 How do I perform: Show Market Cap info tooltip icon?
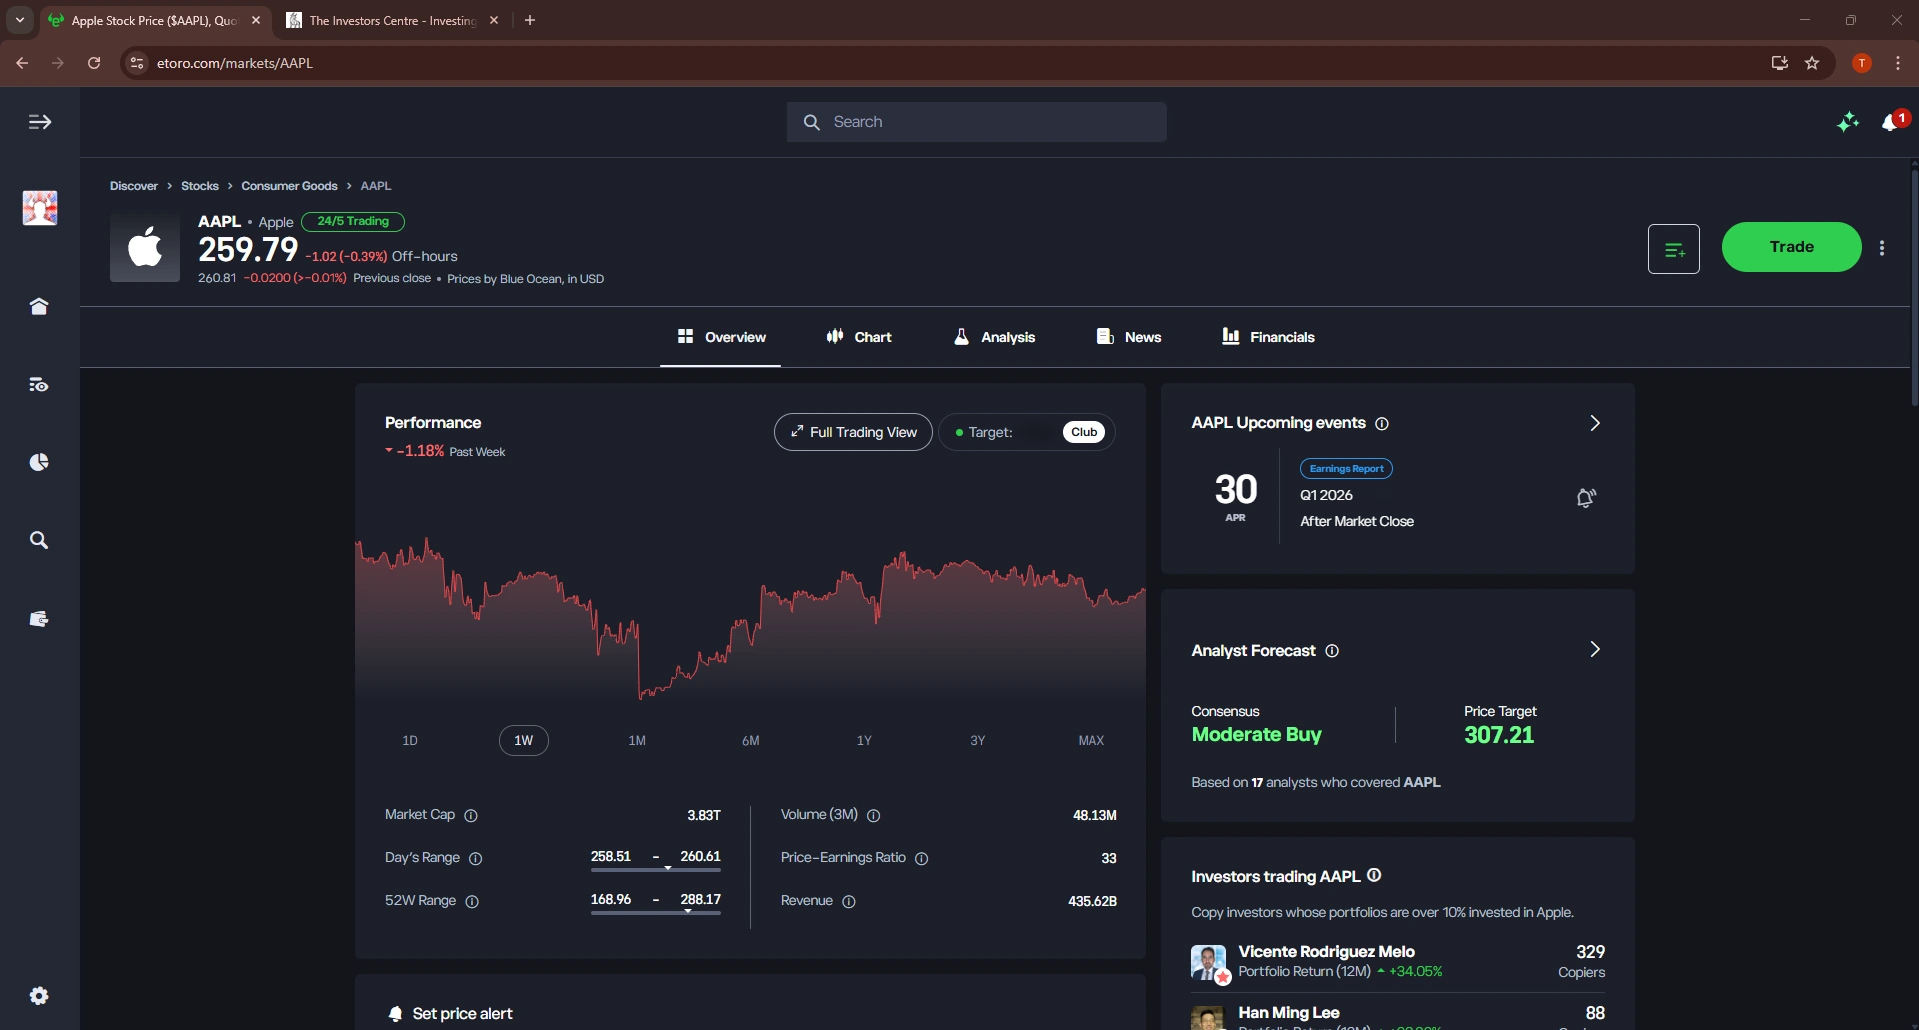point(471,816)
